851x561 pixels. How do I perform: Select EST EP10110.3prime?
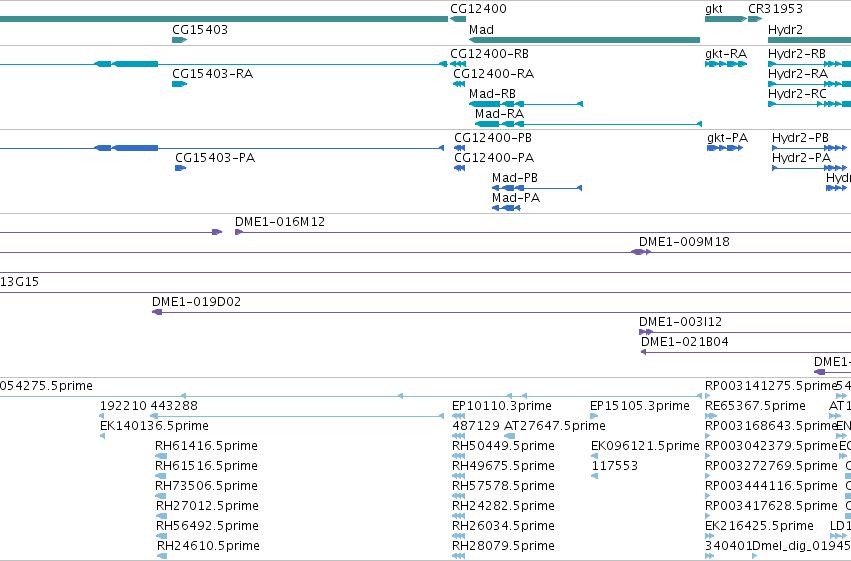click(x=502, y=406)
